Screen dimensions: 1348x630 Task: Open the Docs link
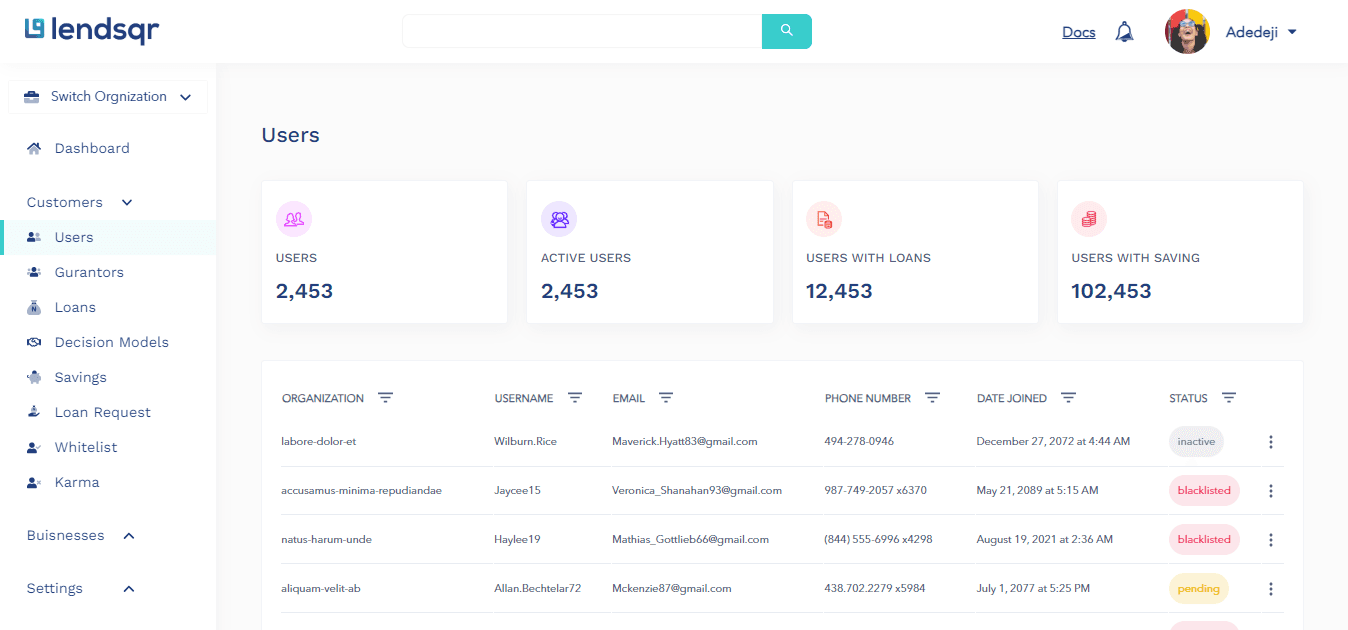pos(1079,32)
